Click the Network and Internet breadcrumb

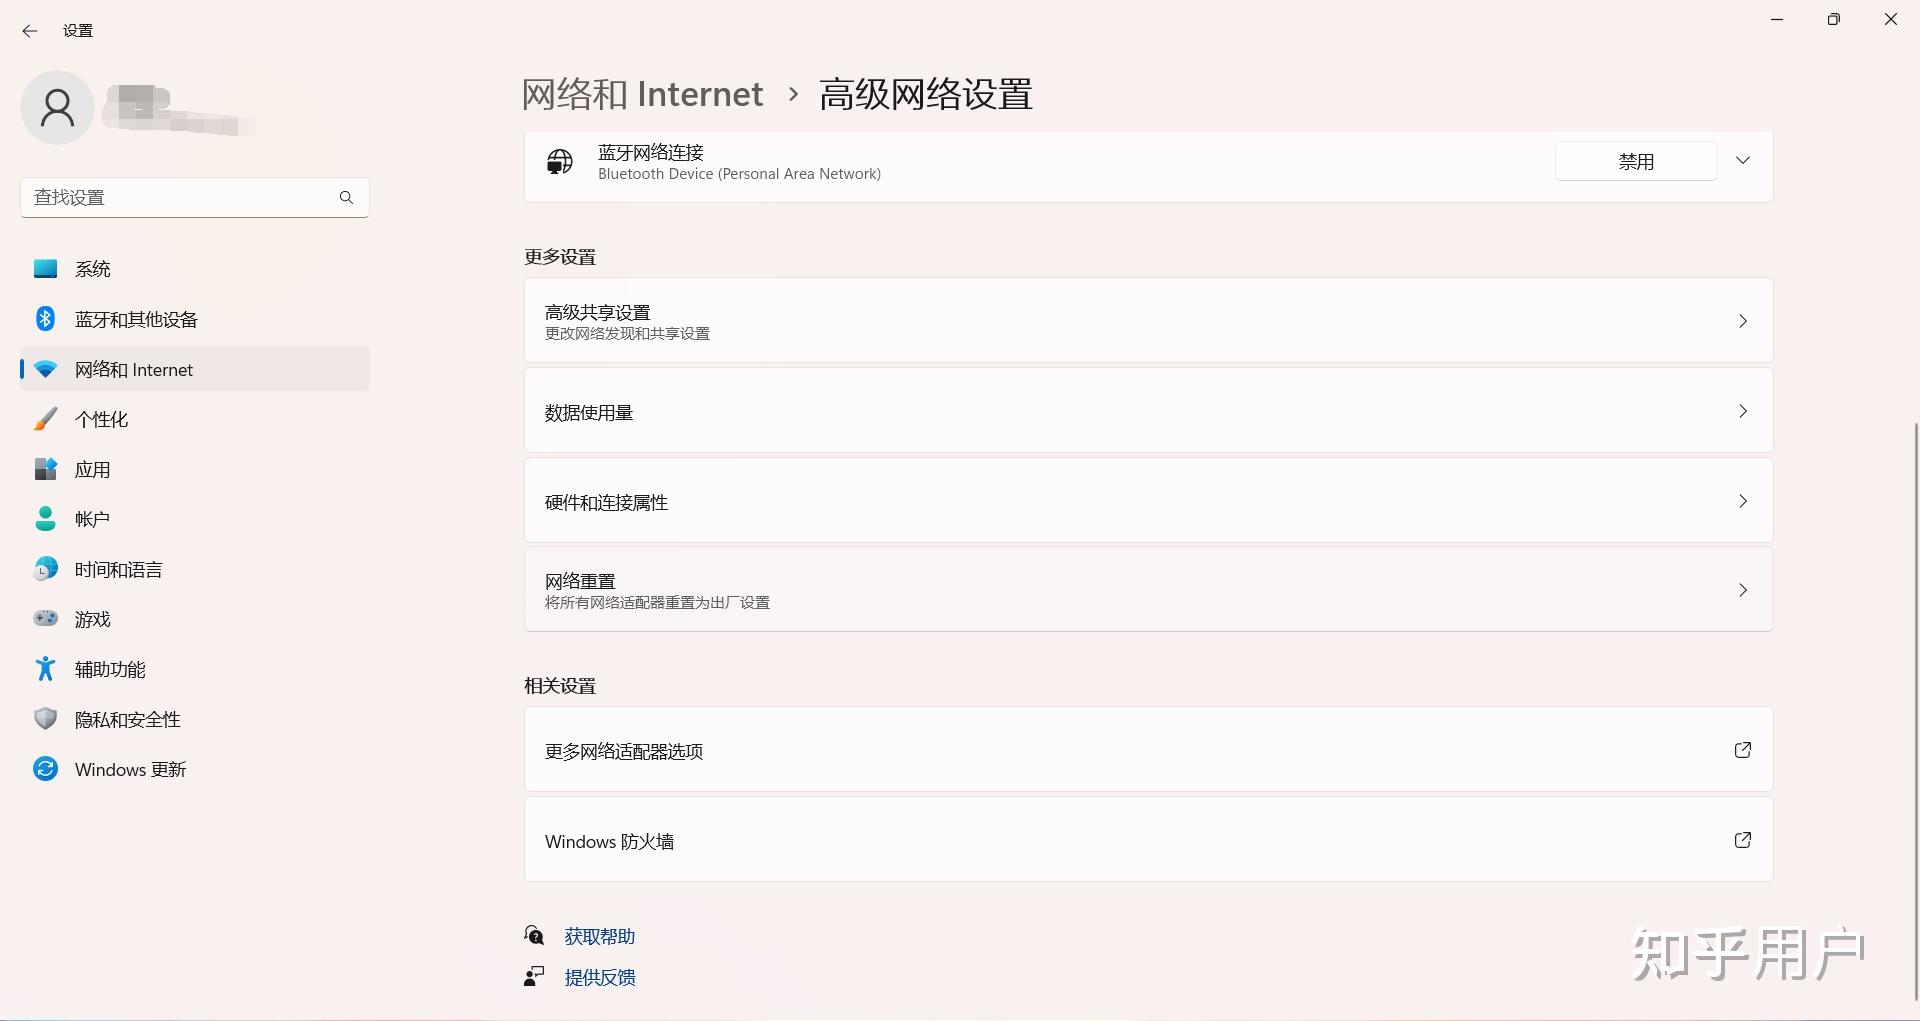point(642,94)
